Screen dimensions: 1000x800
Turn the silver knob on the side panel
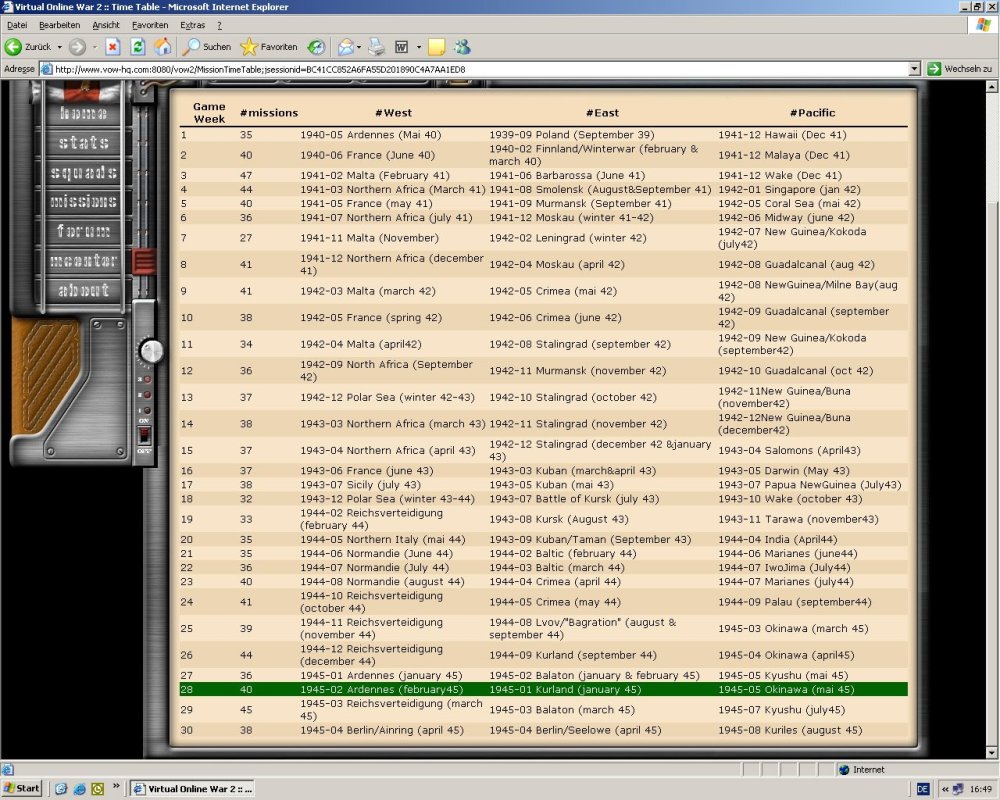151,351
